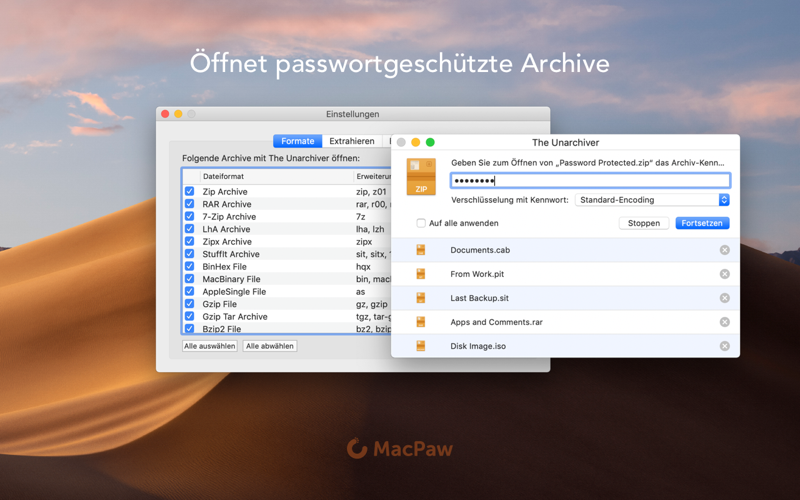This screenshot has height=500, width=800.
Task: Open the Standard-Encoding dropdown
Action: [652, 200]
